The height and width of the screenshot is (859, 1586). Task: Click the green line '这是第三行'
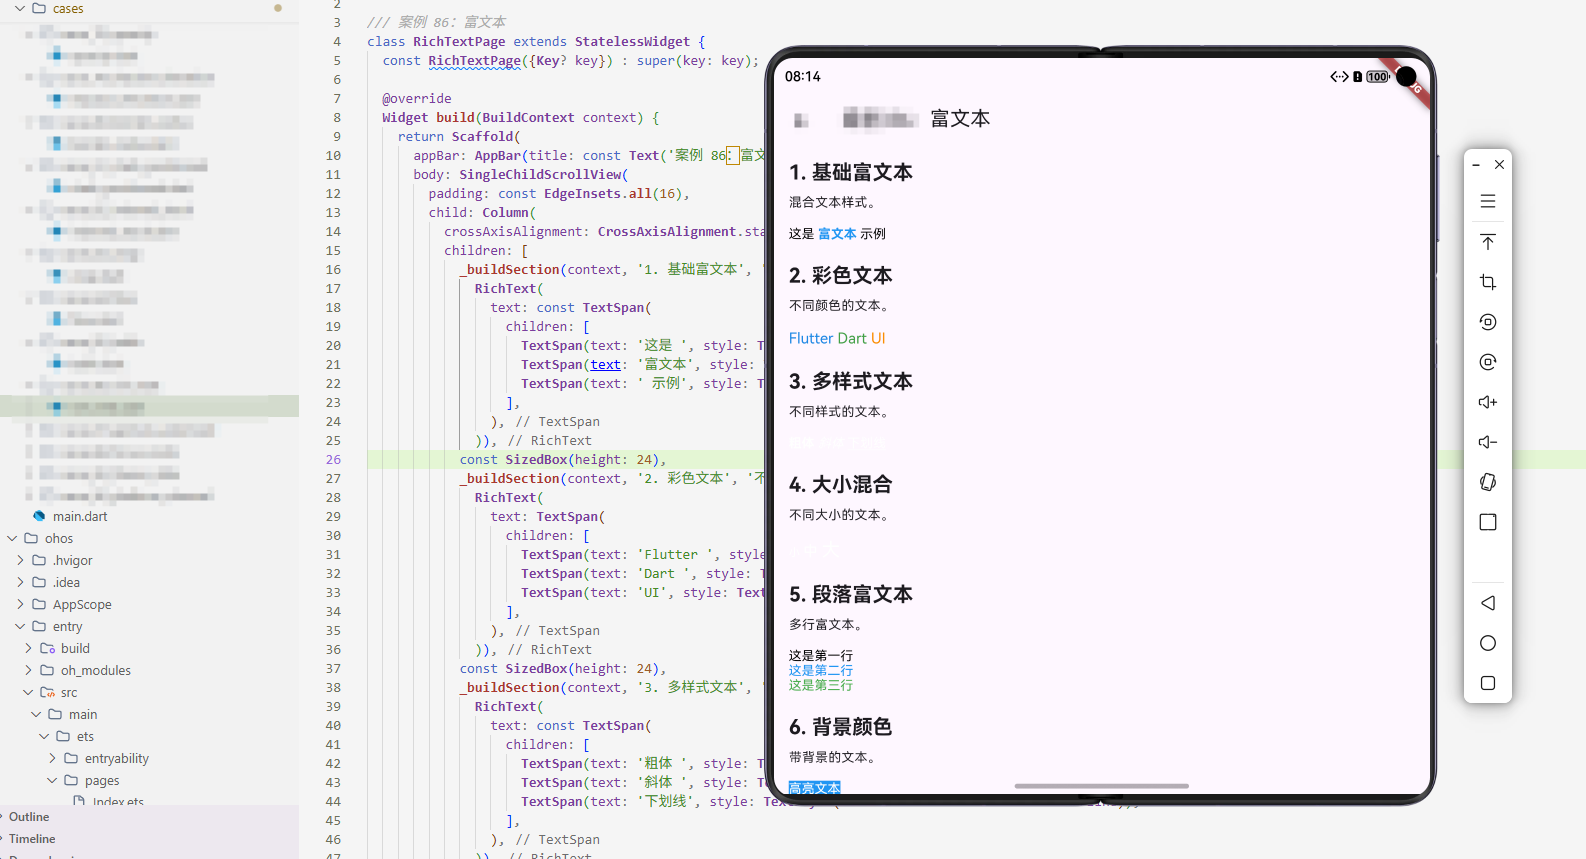[x=821, y=685]
